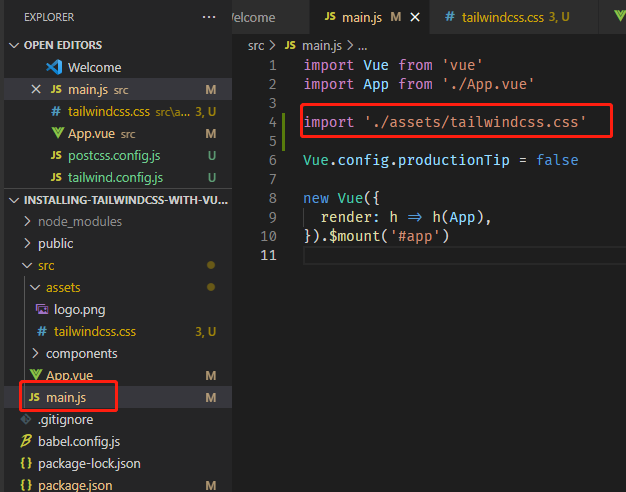This screenshot has width=626, height=492.
Task: Open logo.png in file tree
Action: (x=79, y=310)
